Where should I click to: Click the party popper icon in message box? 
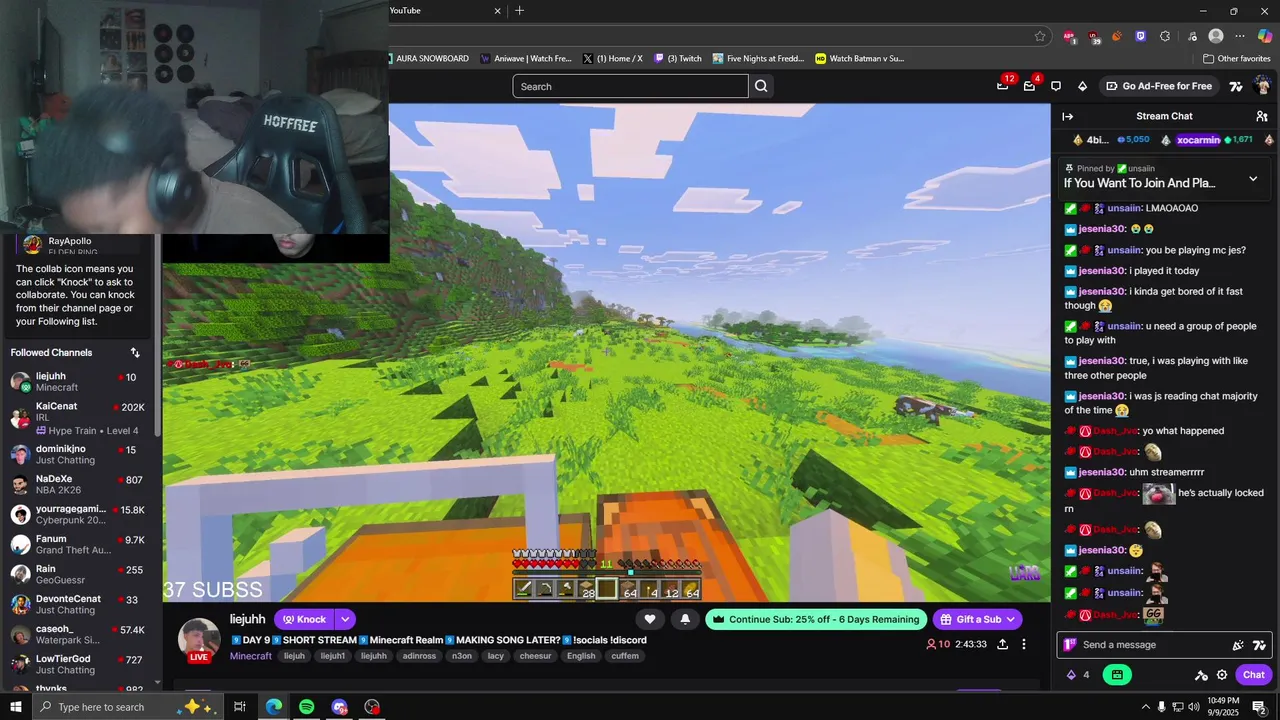point(1238,645)
